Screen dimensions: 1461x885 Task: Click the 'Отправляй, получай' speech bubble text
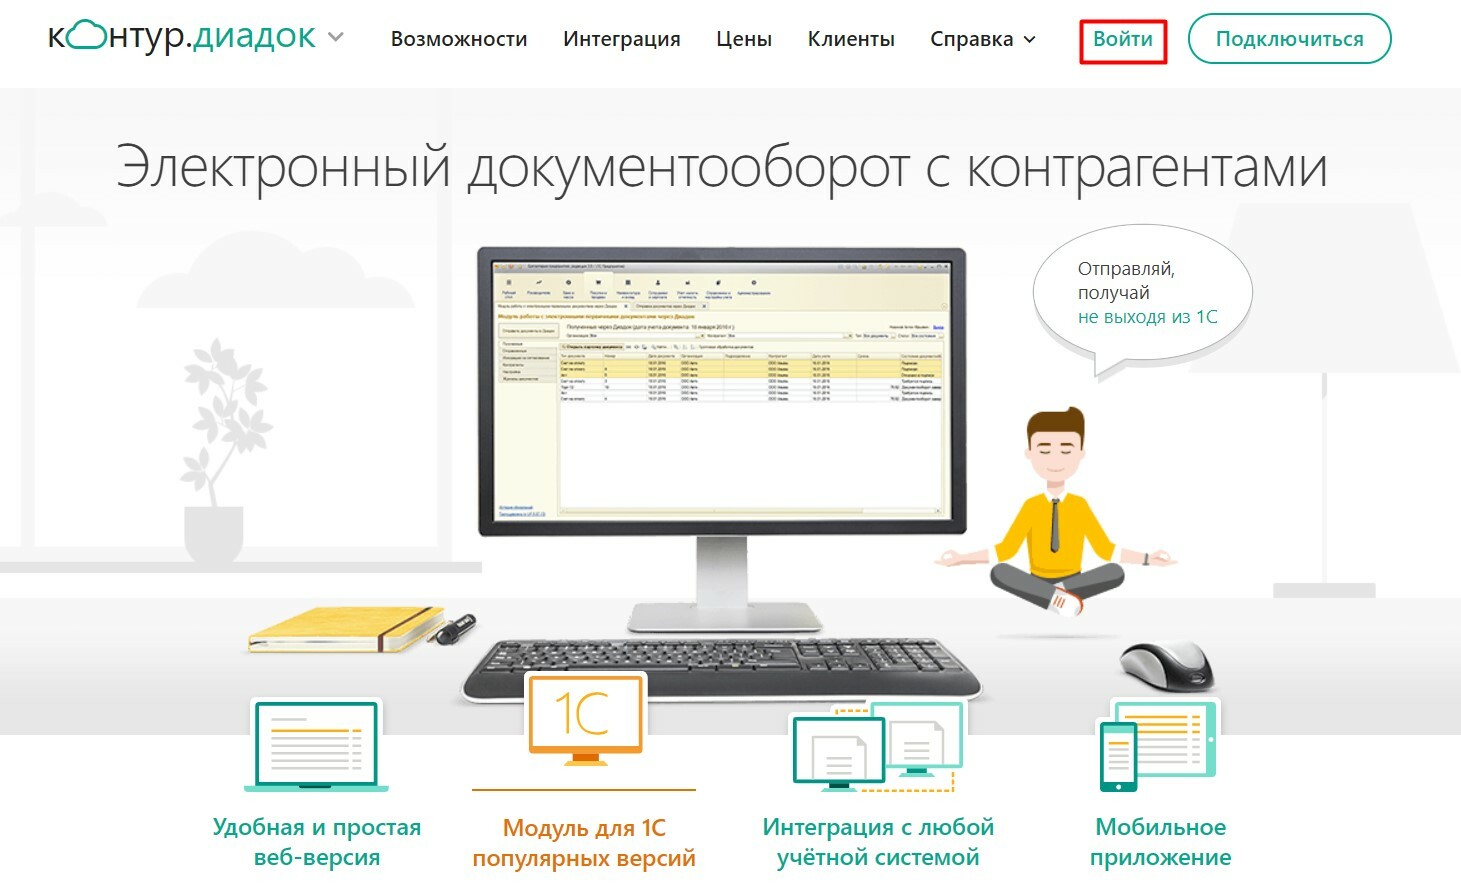[1126, 281]
